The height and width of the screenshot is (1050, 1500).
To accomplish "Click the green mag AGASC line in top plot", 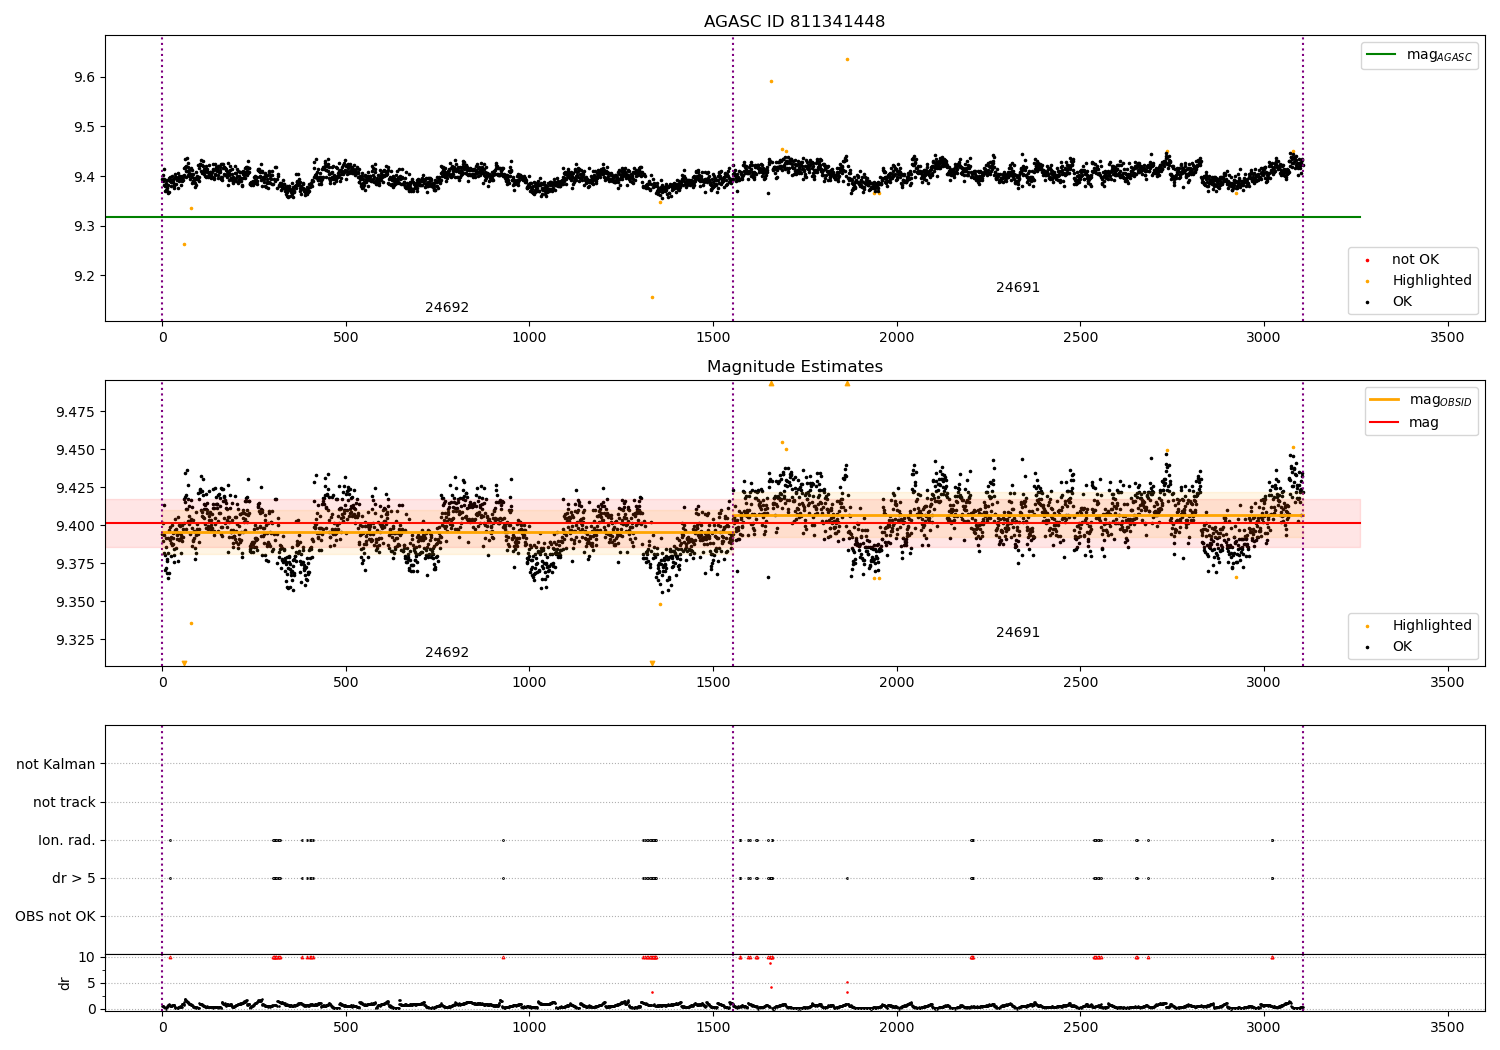I will coord(732,217).
